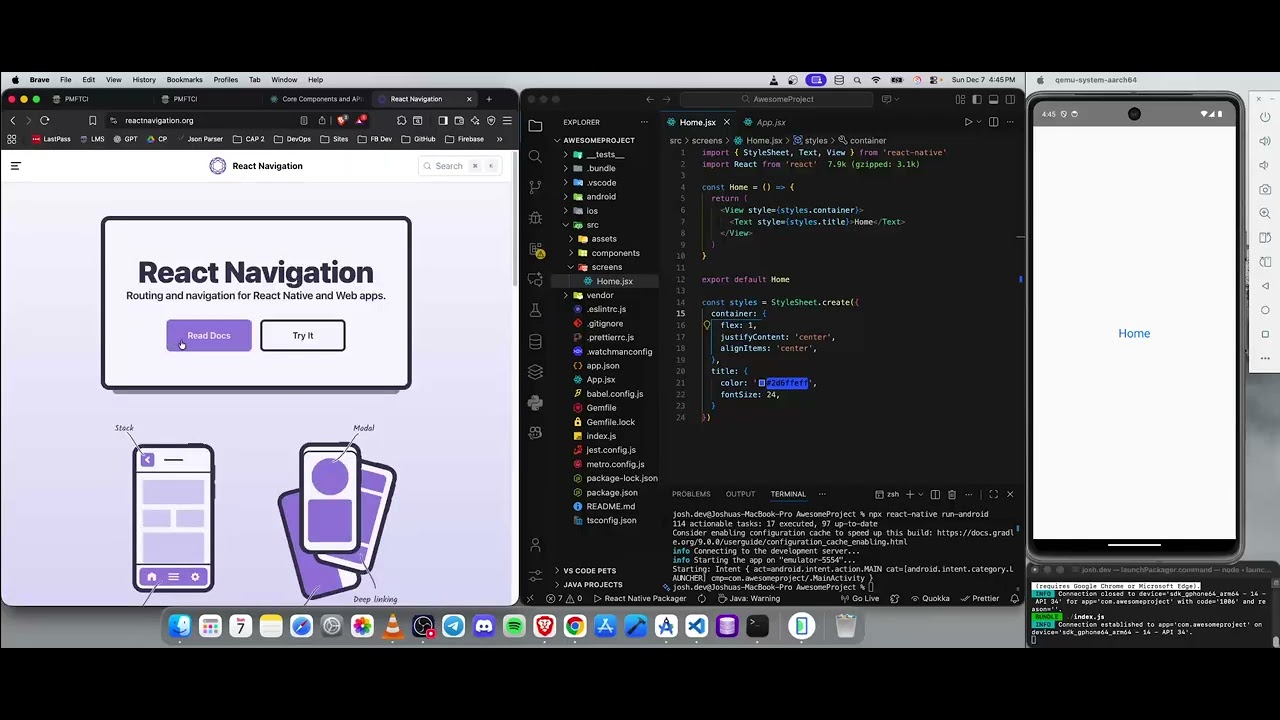Viewport: 1280px width, 720px height.
Task: Maximize the terminal panel size
Action: point(993,494)
